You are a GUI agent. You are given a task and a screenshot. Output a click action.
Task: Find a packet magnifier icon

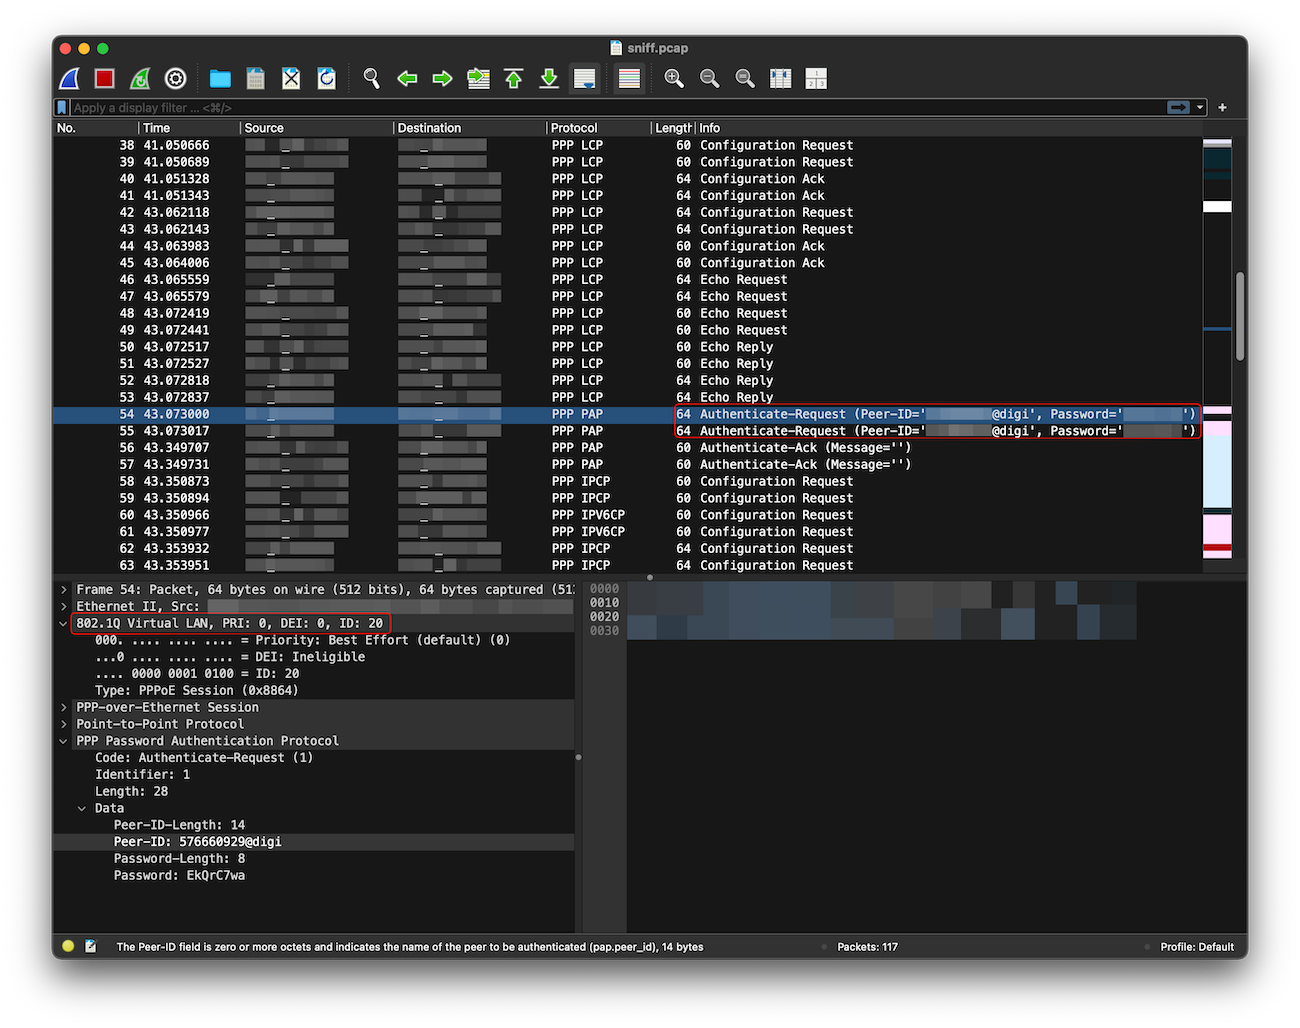(x=372, y=79)
